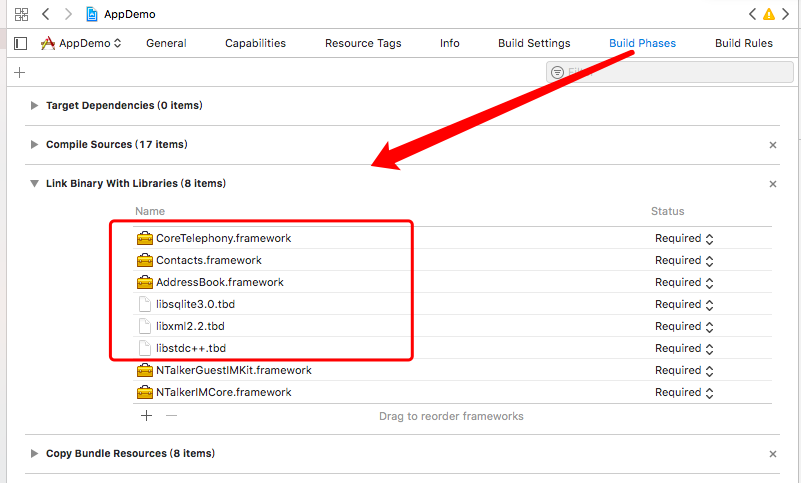This screenshot has width=801, height=483.
Task: Open the Capabilities tab
Action: (x=255, y=43)
